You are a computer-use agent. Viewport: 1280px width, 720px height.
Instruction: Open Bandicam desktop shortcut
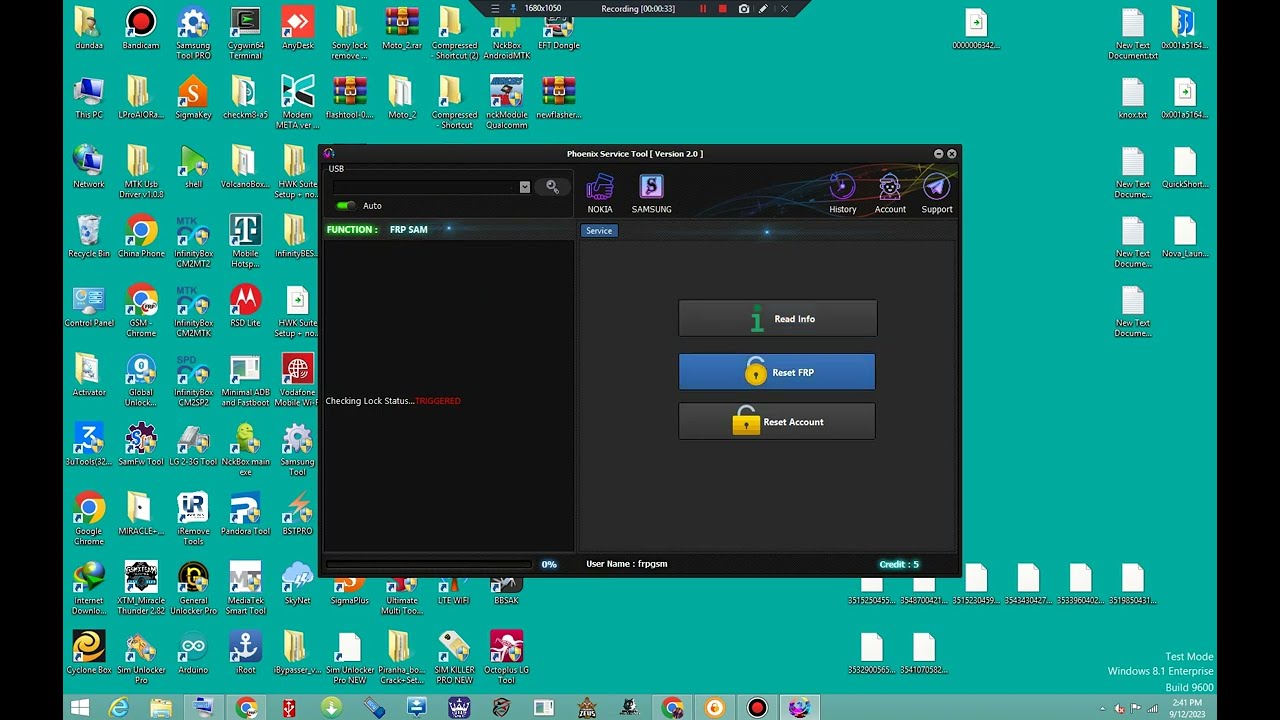141,28
